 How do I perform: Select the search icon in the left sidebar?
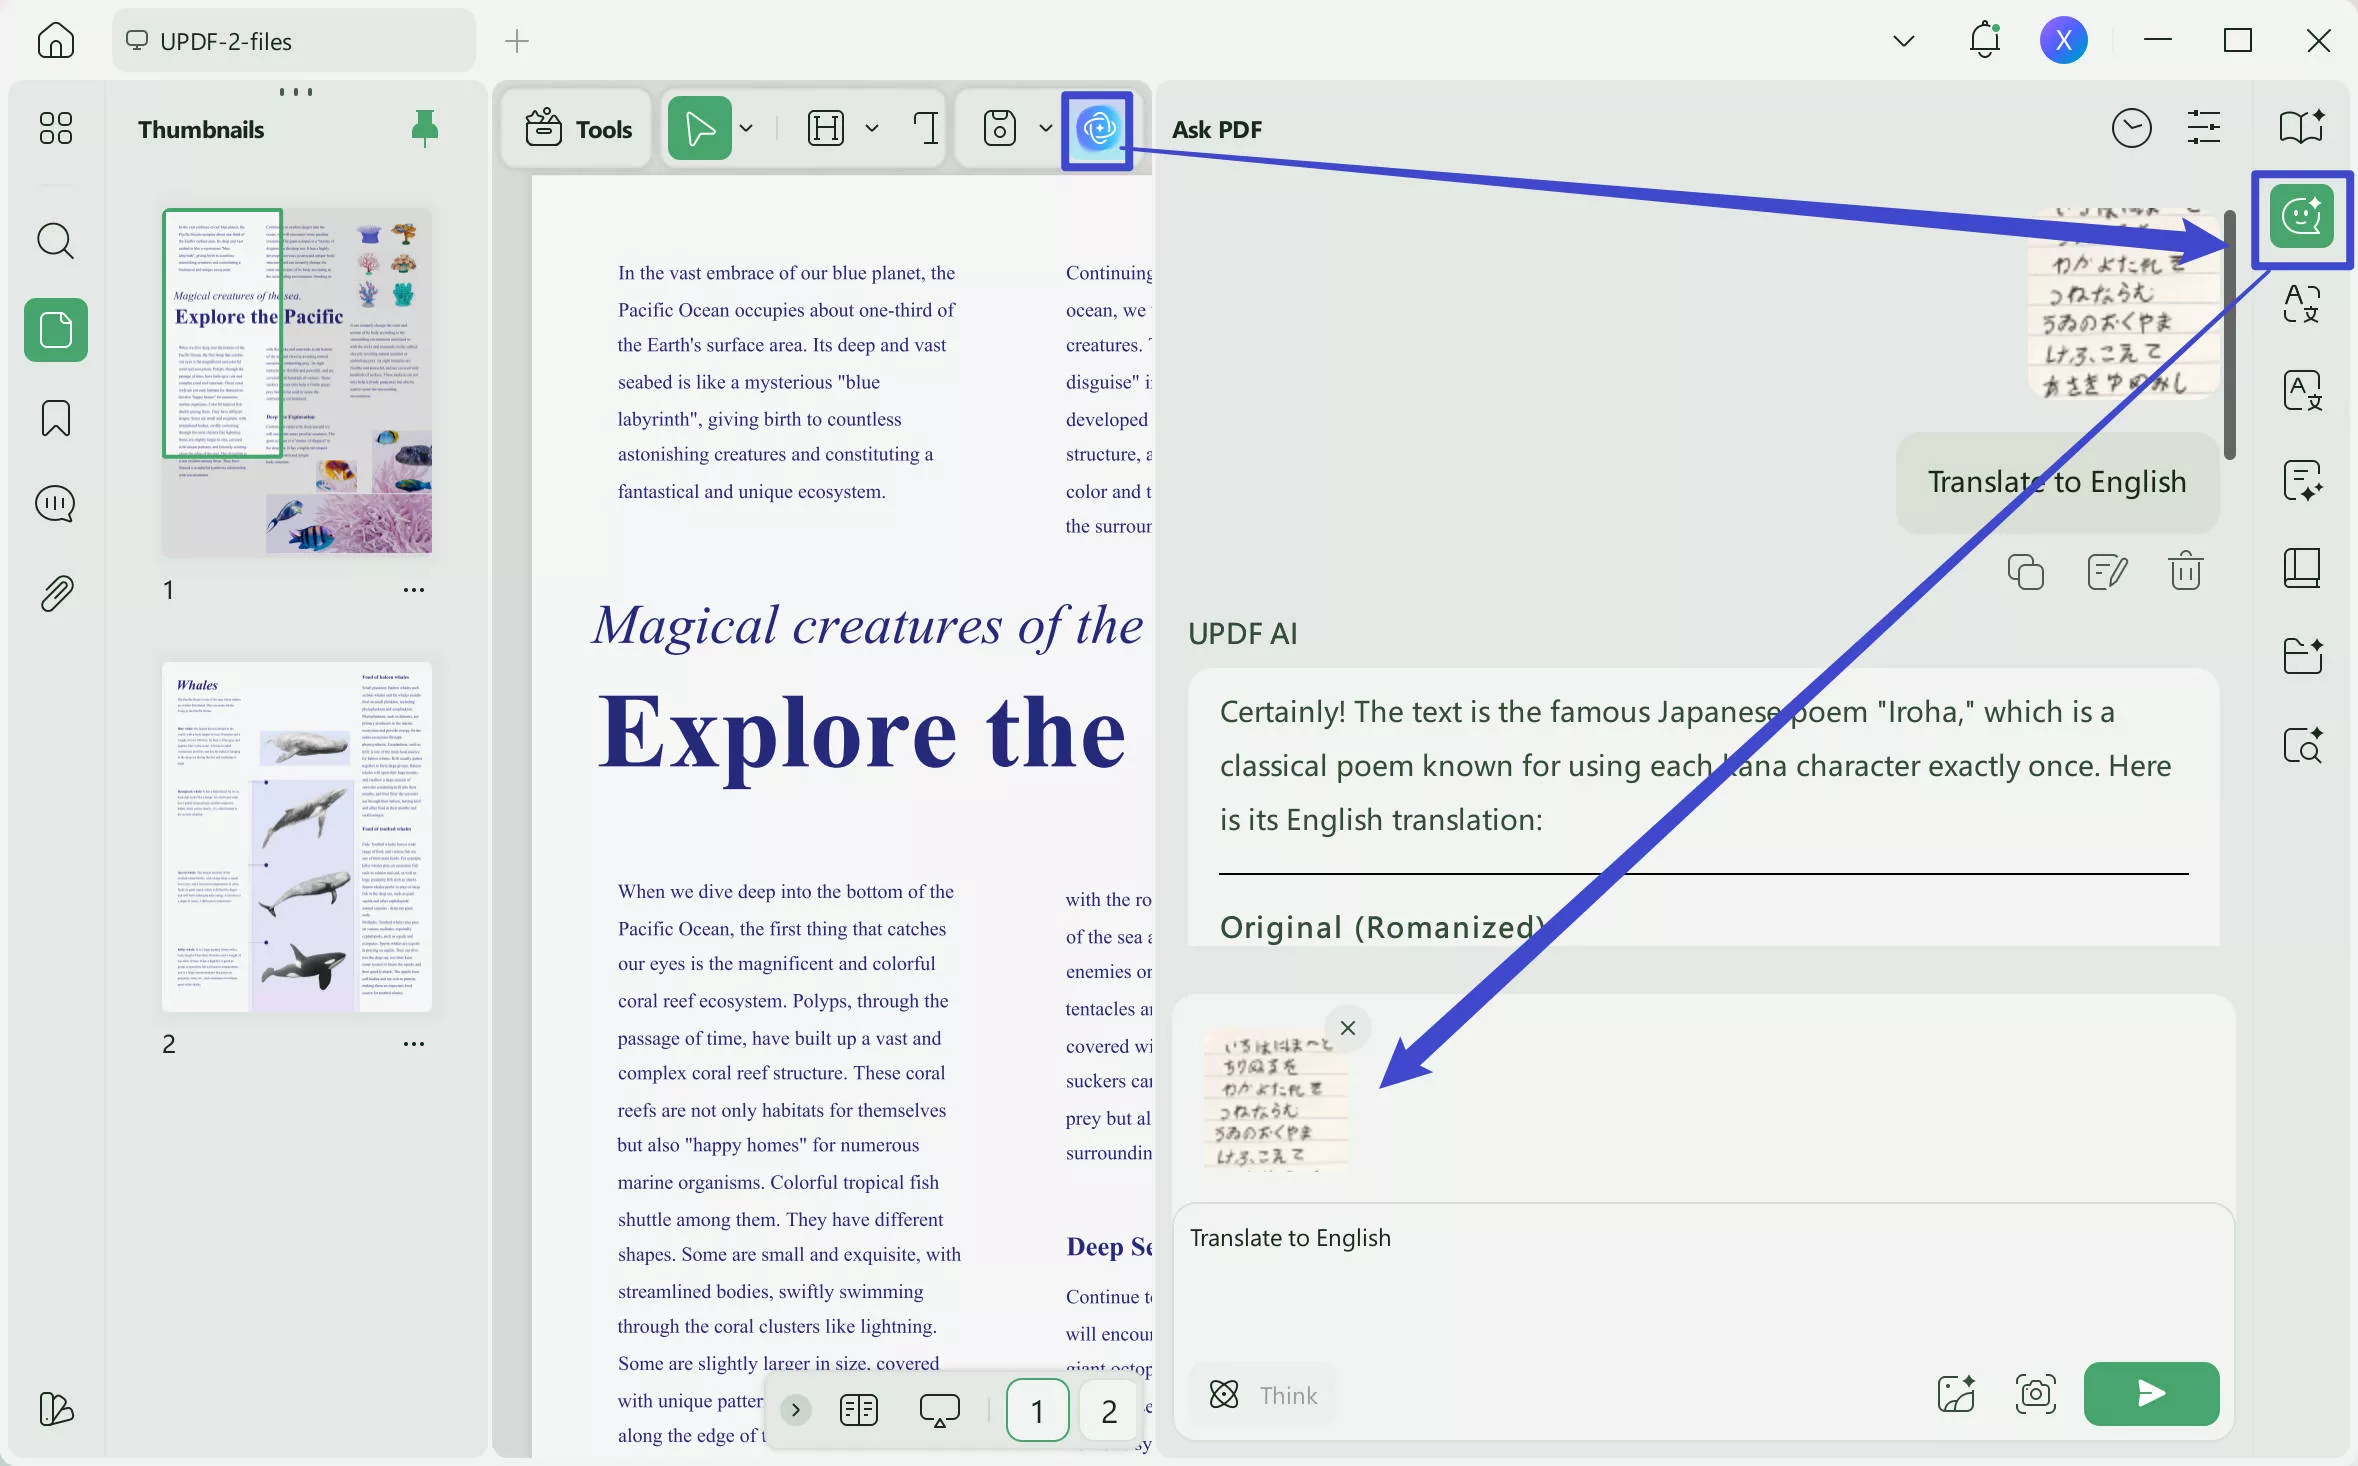click(x=55, y=241)
